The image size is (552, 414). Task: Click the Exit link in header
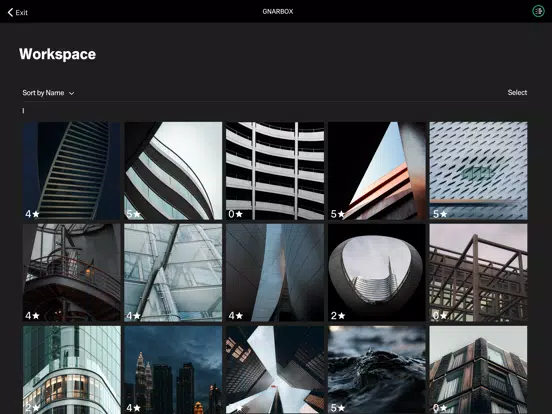click(x=21, y=13)
